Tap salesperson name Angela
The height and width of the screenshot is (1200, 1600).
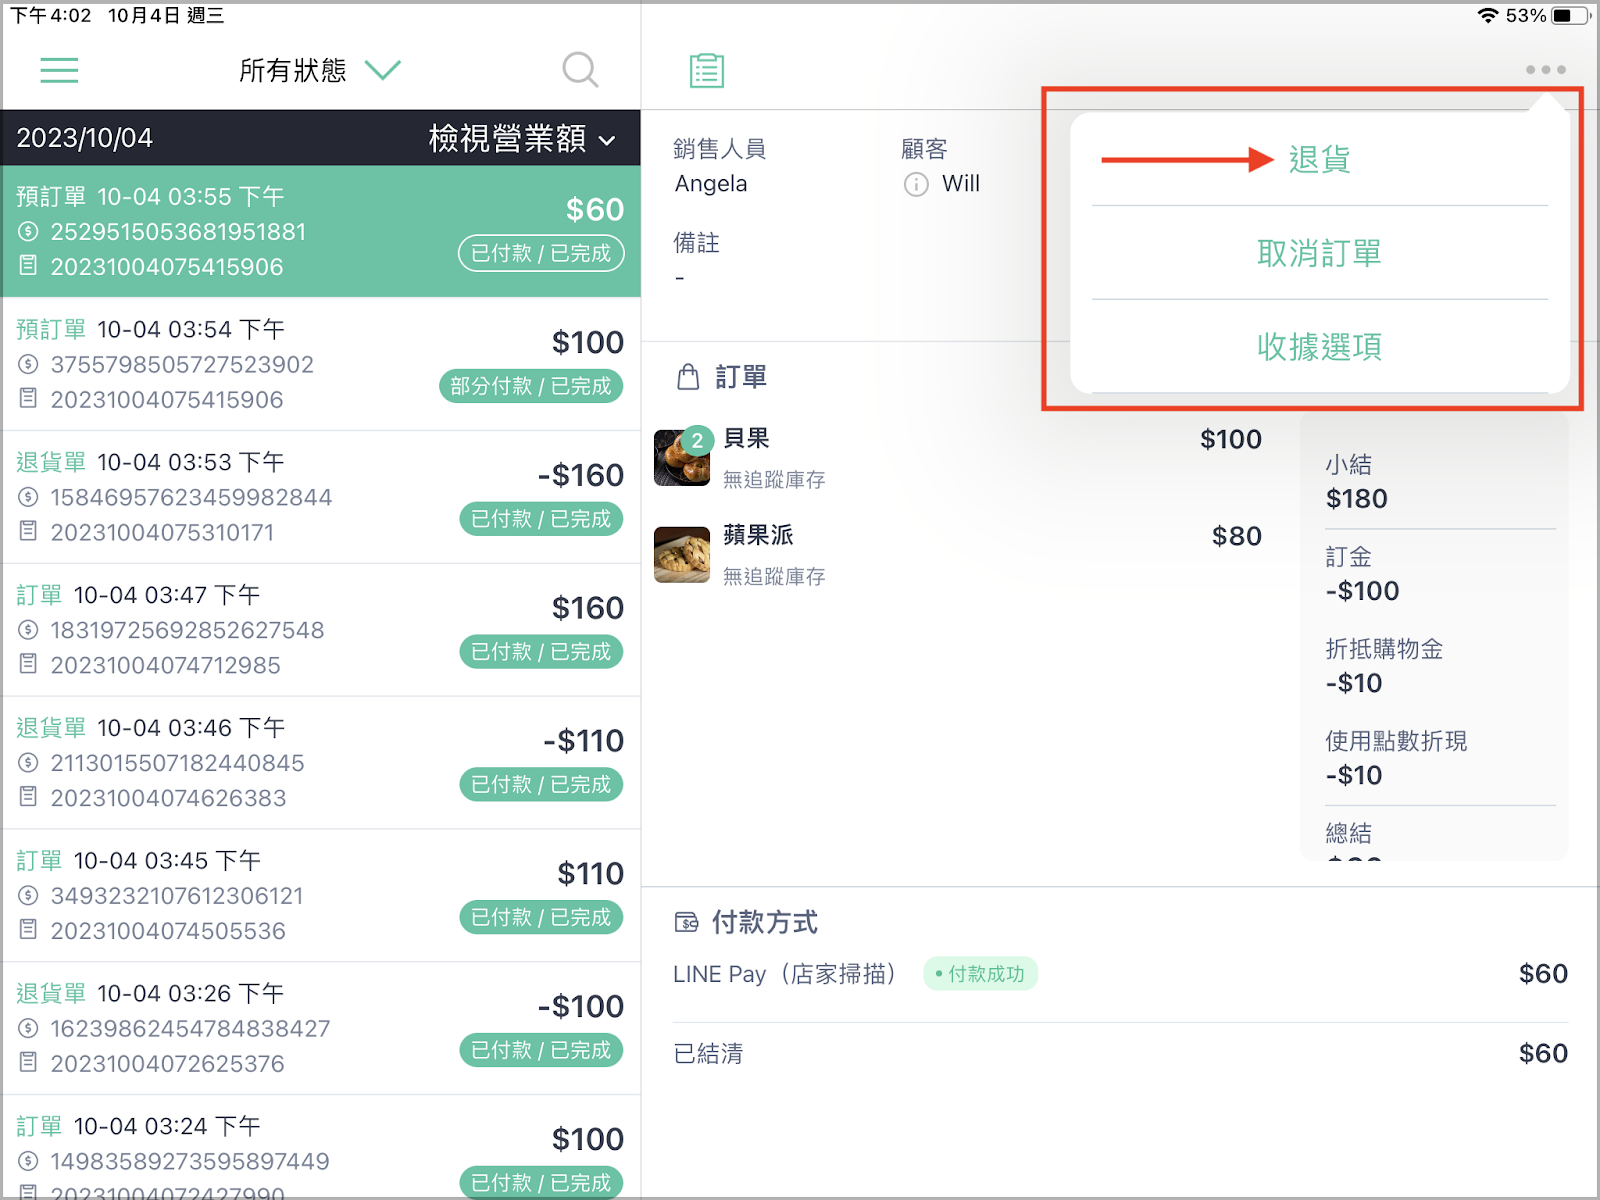711,184
